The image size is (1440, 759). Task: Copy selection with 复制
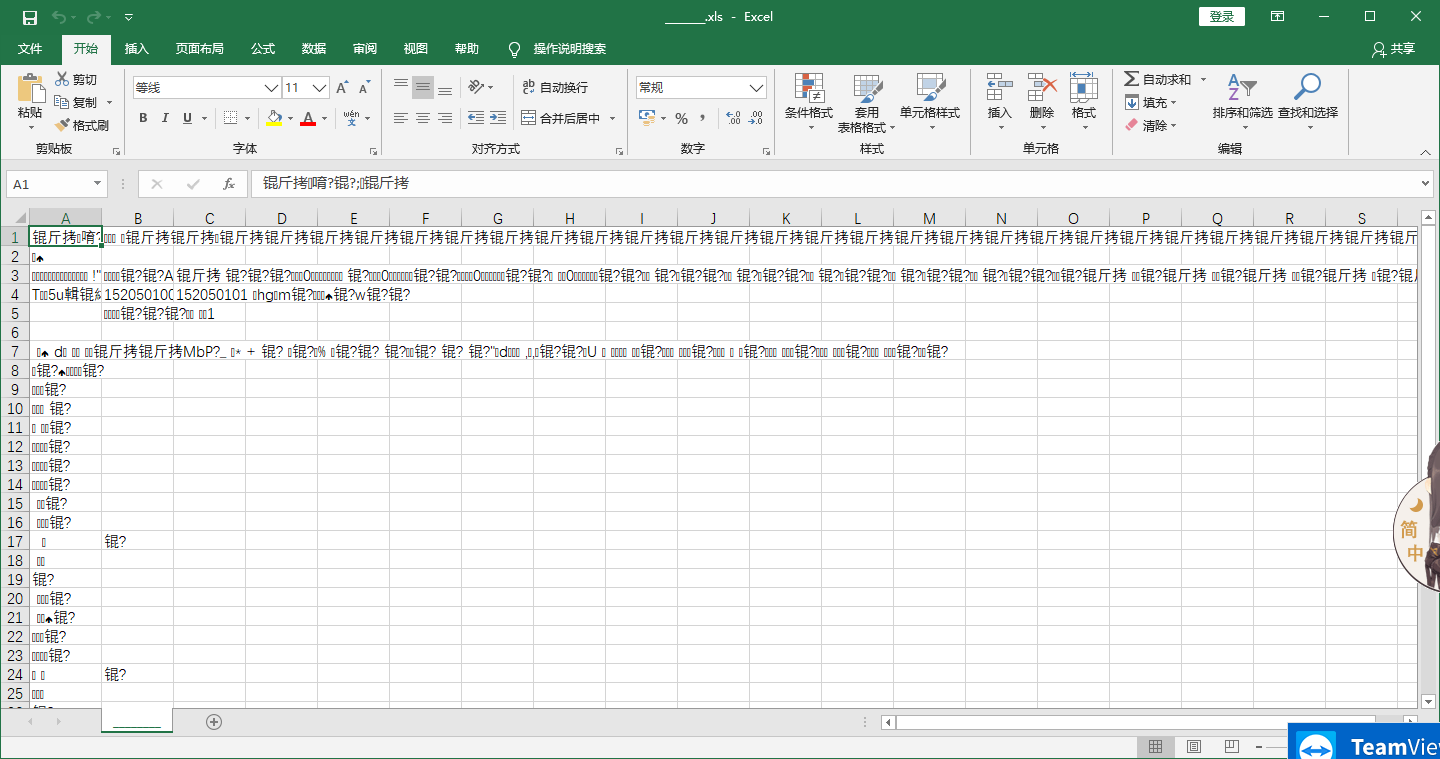(76, 102)
